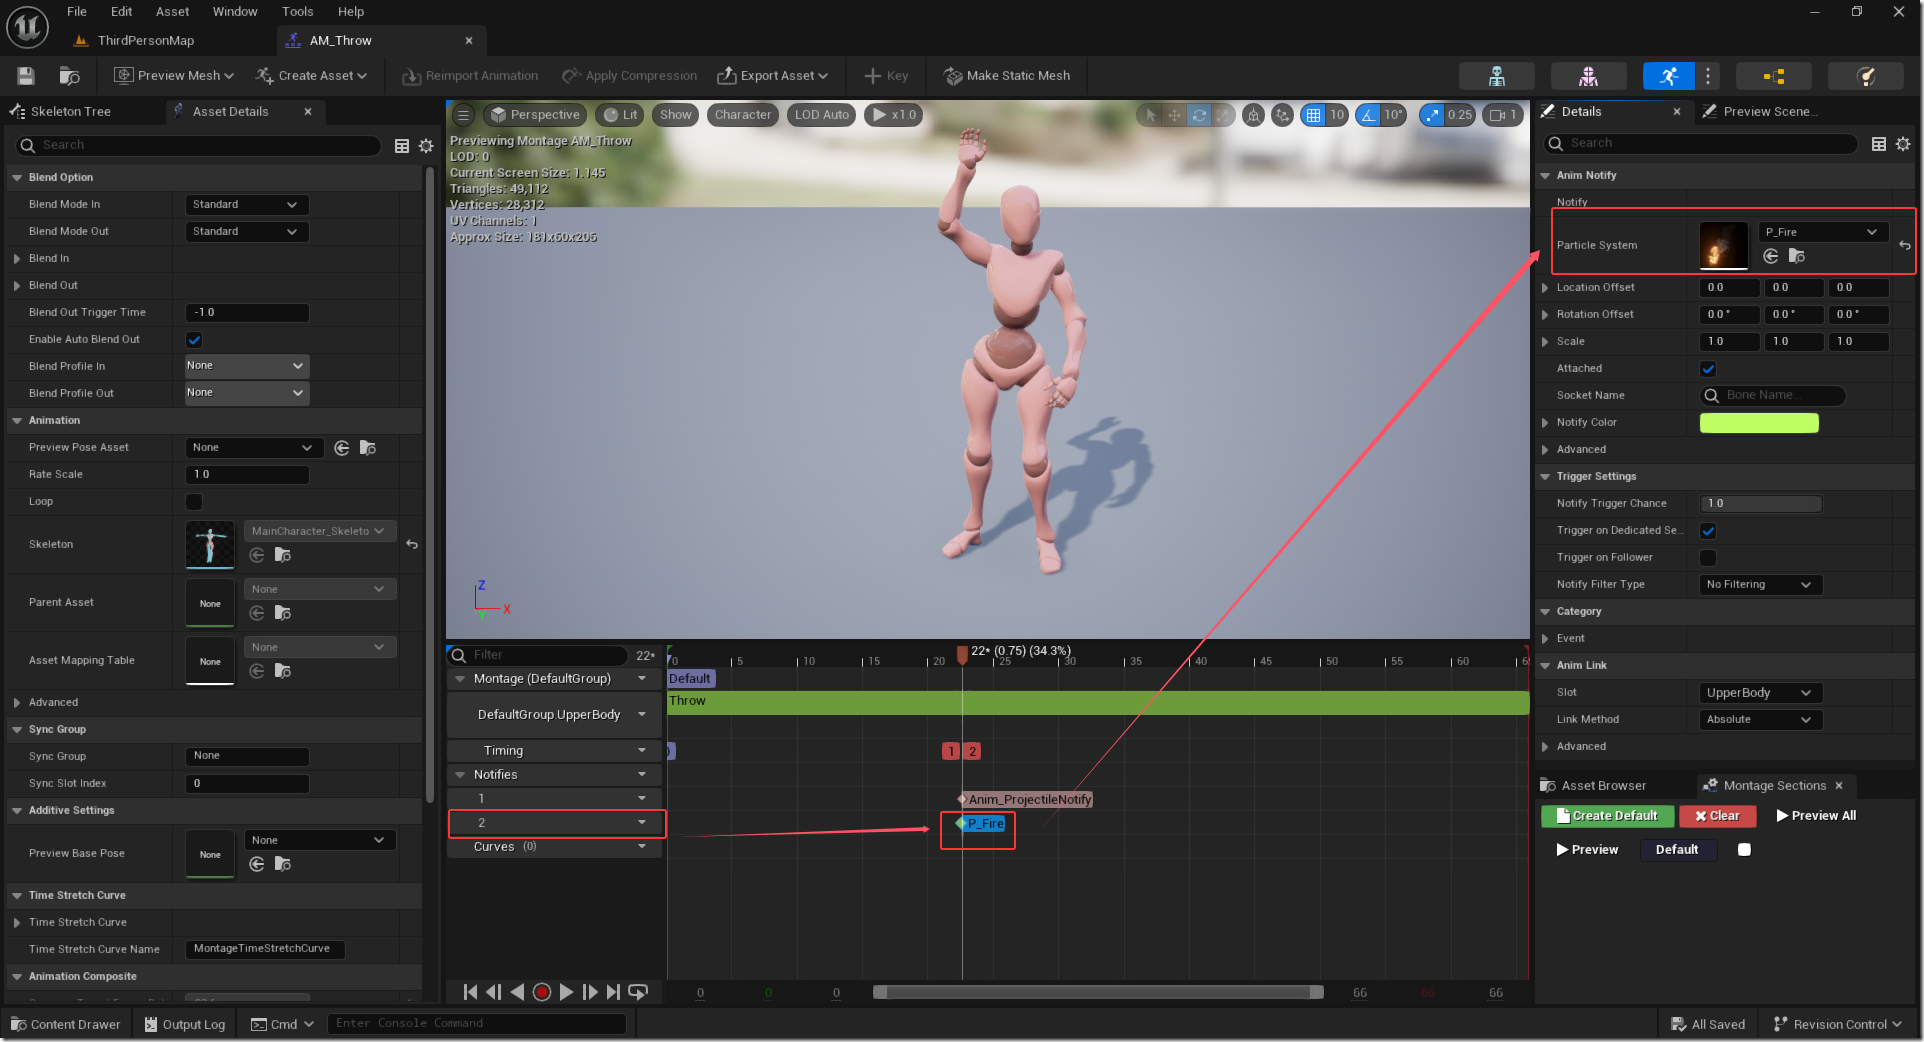Play the animation forward
This screenshot has width=1924, height=1042.
coord(566,992)
